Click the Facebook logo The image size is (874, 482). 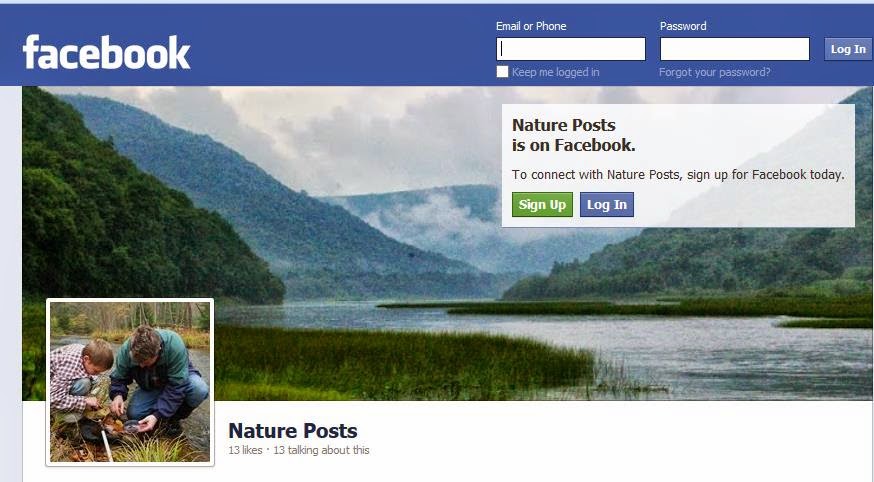pos(106,52)
